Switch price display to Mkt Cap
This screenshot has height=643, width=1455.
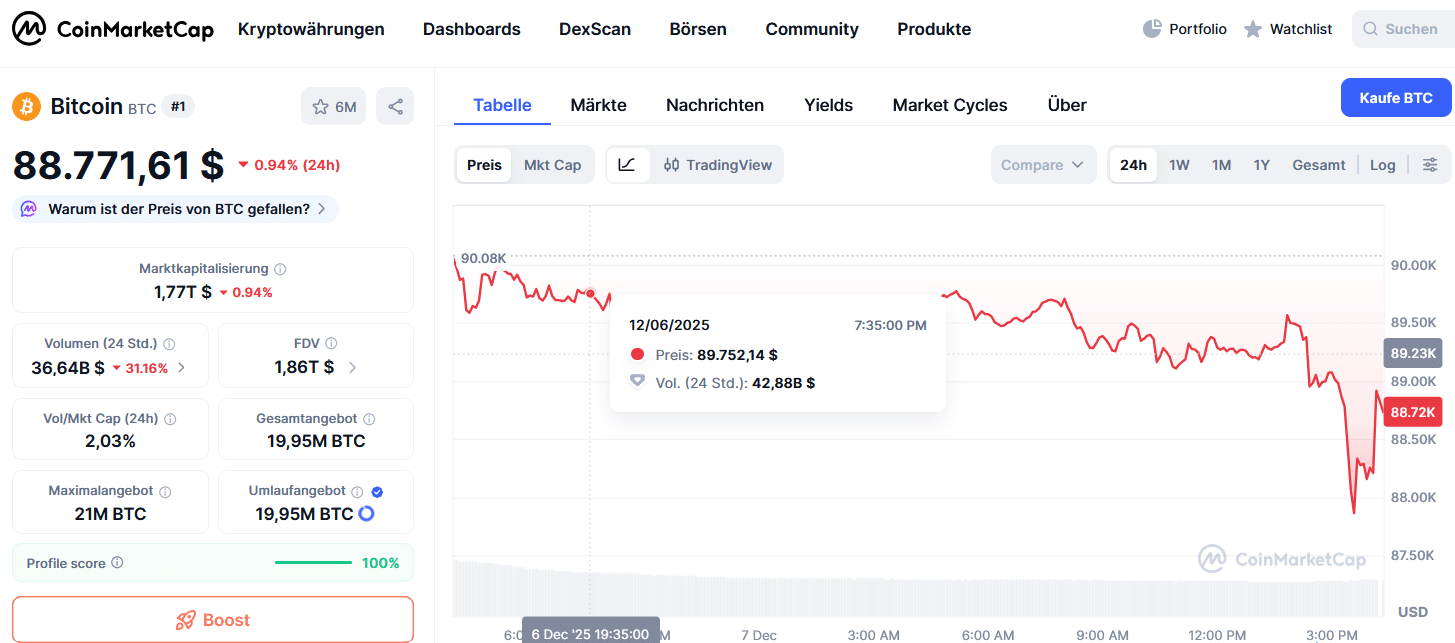tap(553, 164)
